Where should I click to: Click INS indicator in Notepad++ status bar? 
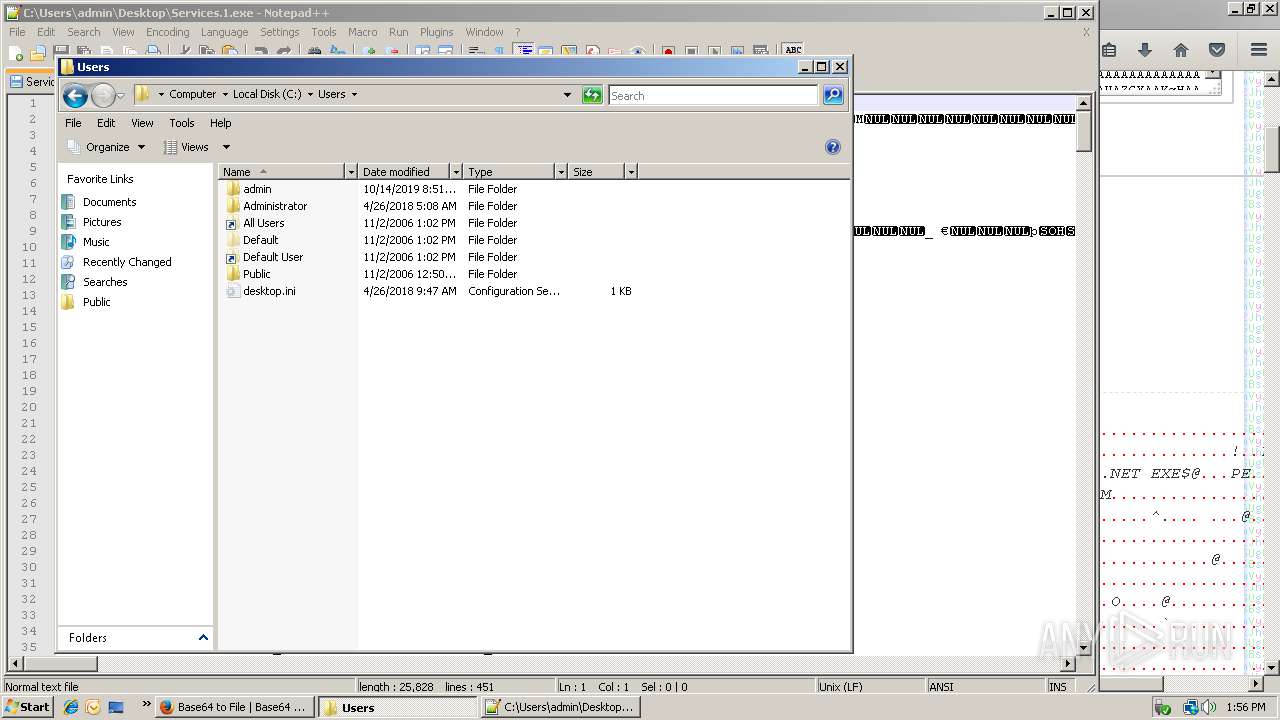[x=1057, y=687]
